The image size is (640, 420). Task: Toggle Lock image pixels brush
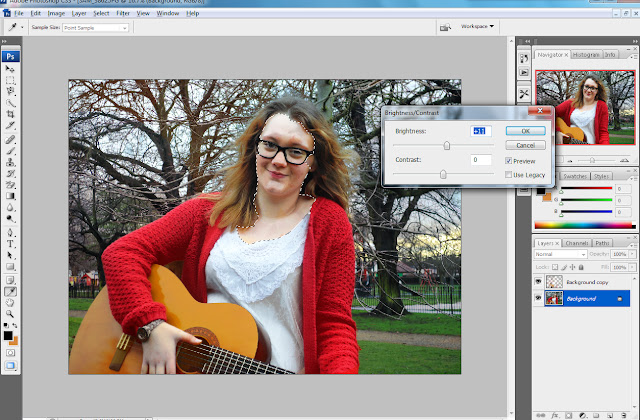pyautogui.click(x=564, y=267)
